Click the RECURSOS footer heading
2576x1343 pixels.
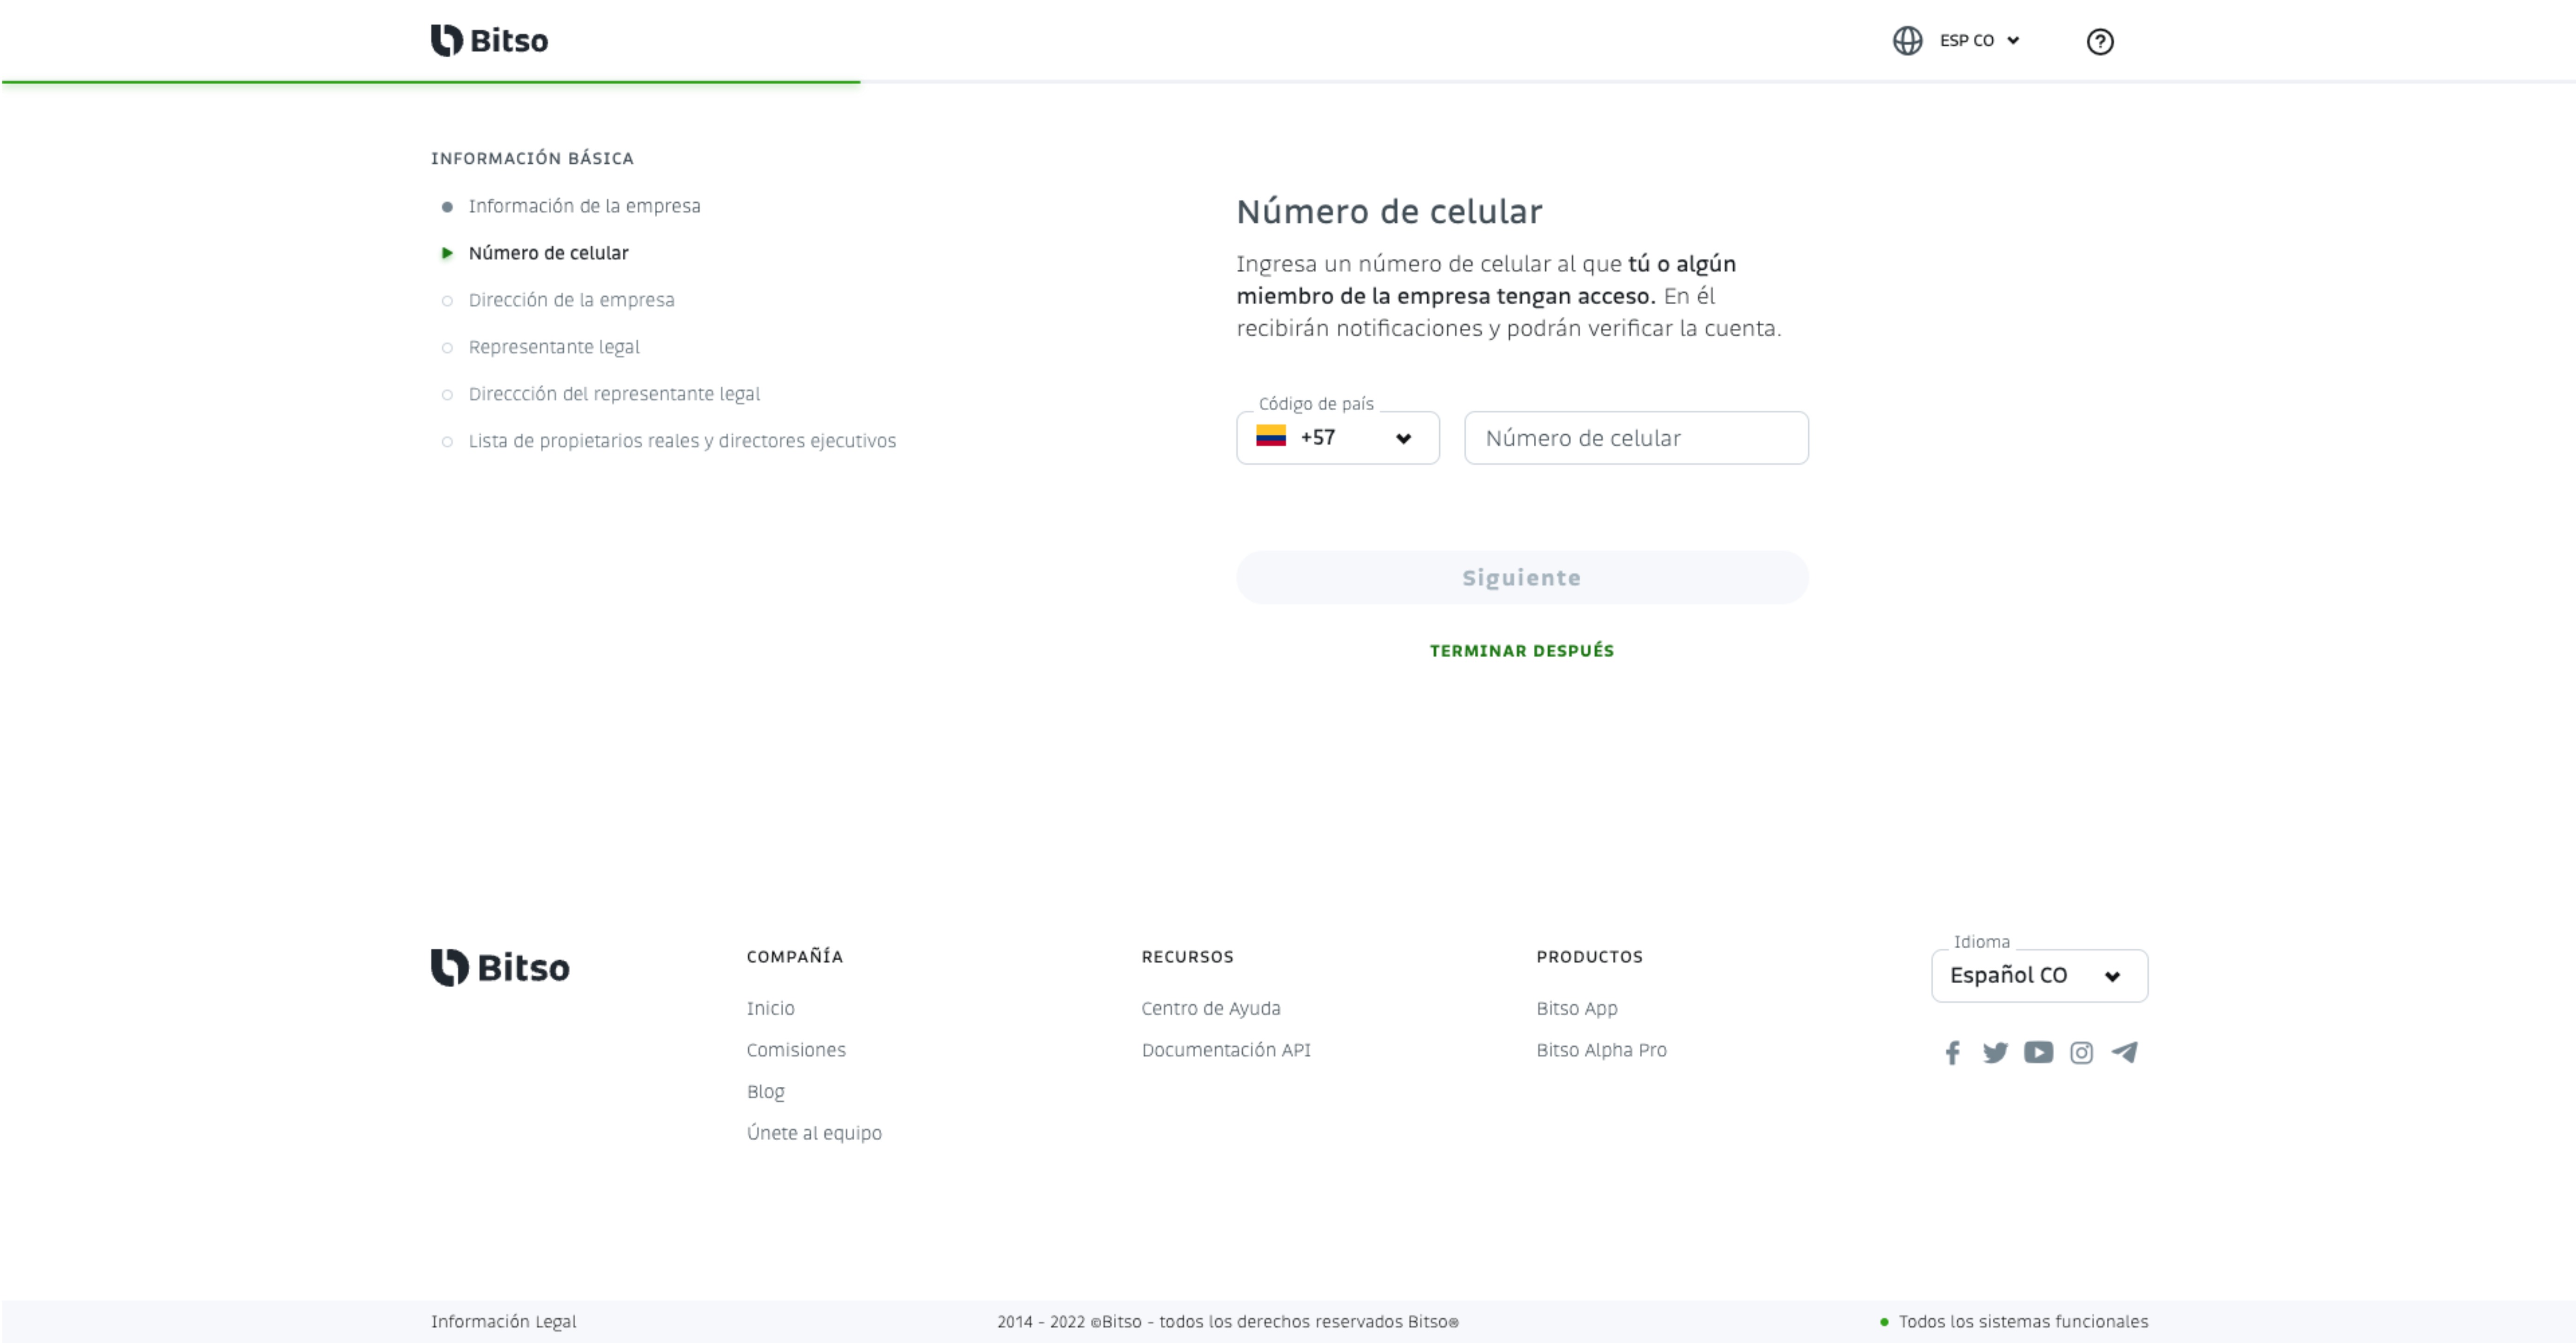[x=1187, y=957]
